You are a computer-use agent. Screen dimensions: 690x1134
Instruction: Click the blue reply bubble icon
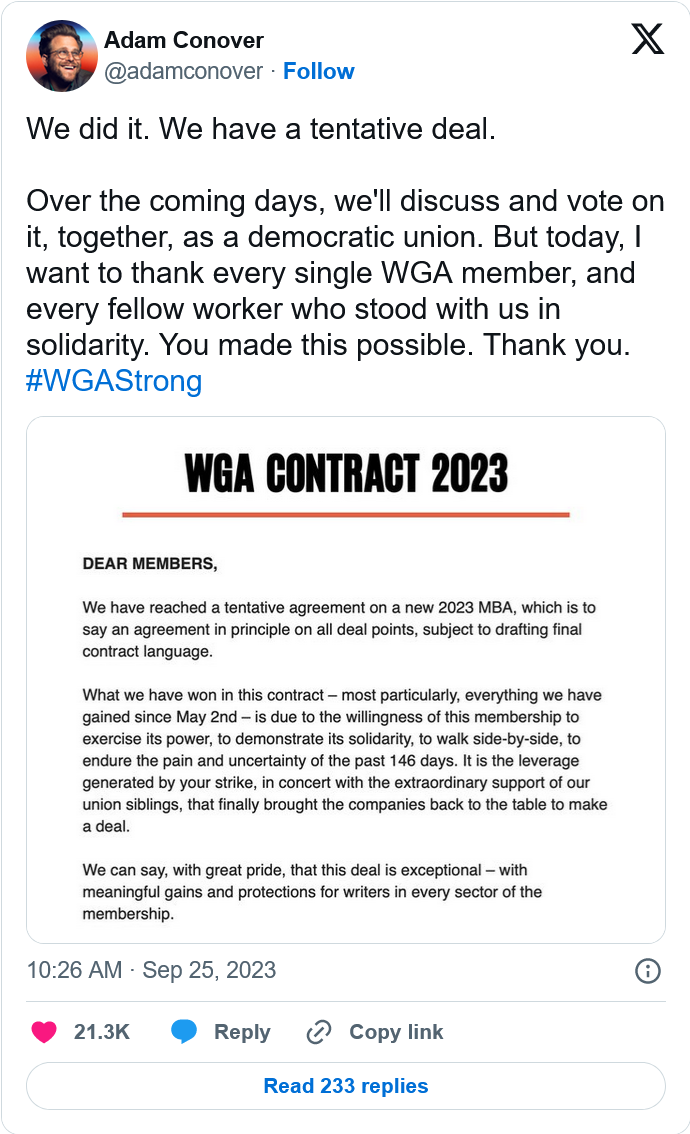[184, 1032]
